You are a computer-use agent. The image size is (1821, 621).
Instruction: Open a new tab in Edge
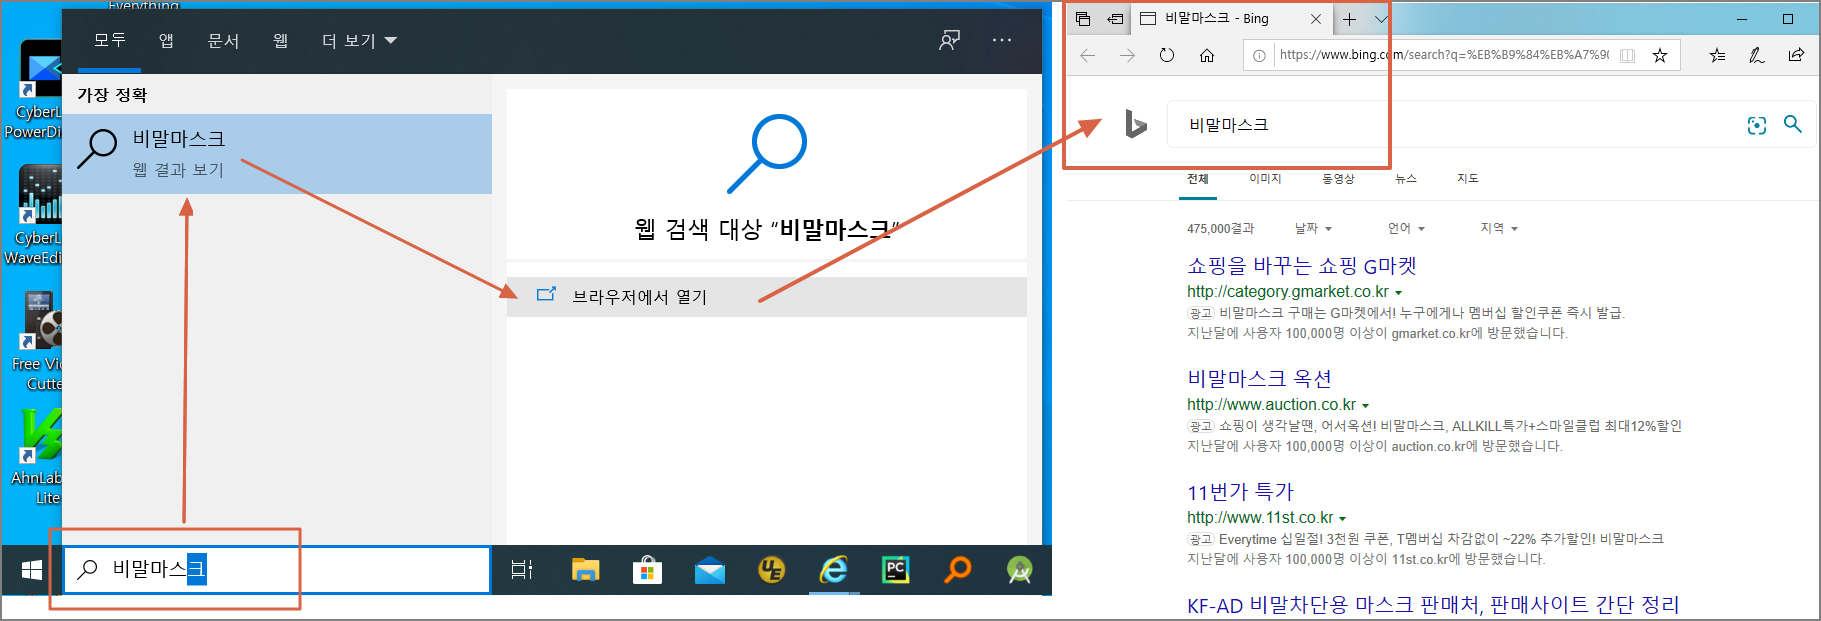[1349, 19]
